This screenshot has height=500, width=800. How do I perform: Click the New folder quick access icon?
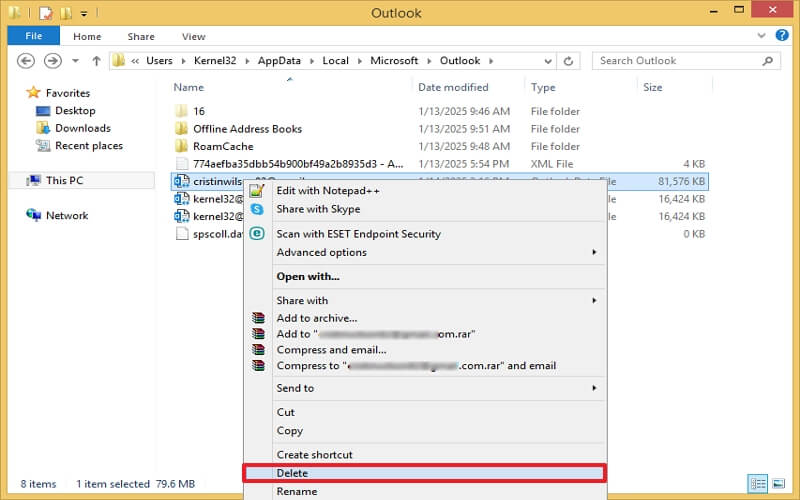(66, 13)
